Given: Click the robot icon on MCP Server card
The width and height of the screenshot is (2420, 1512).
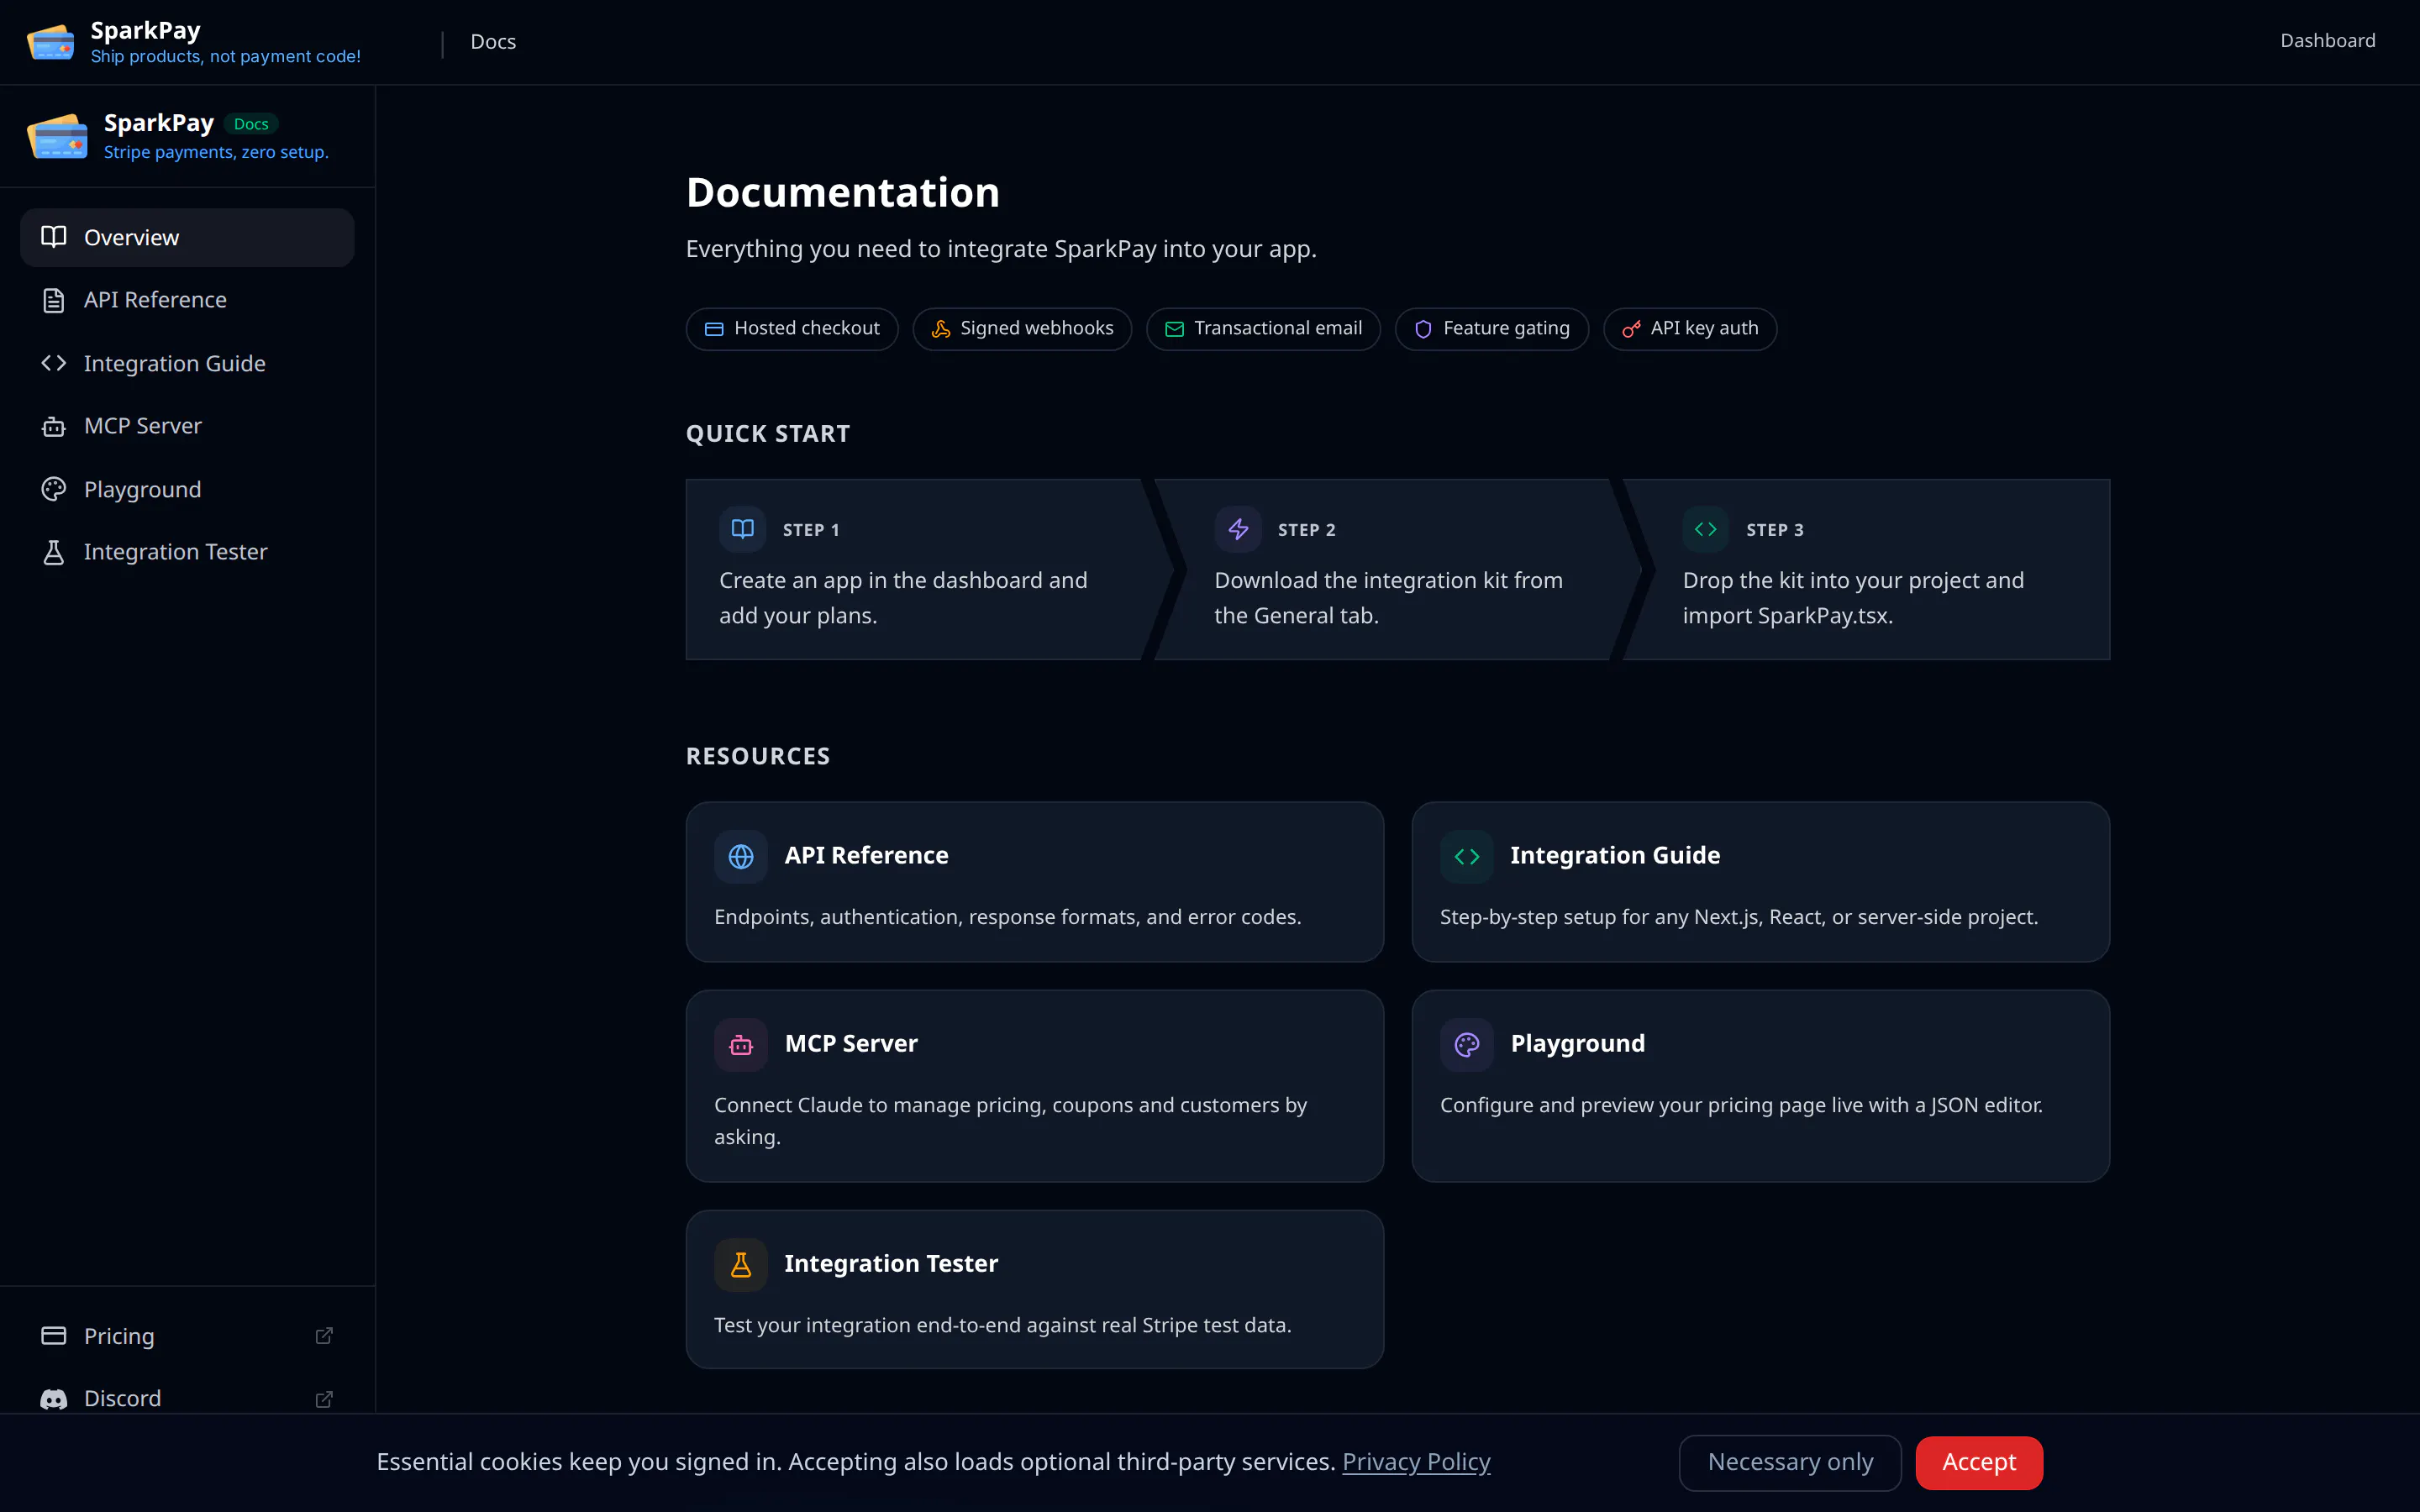Looking at the screenshot, I should point(741,1045).
